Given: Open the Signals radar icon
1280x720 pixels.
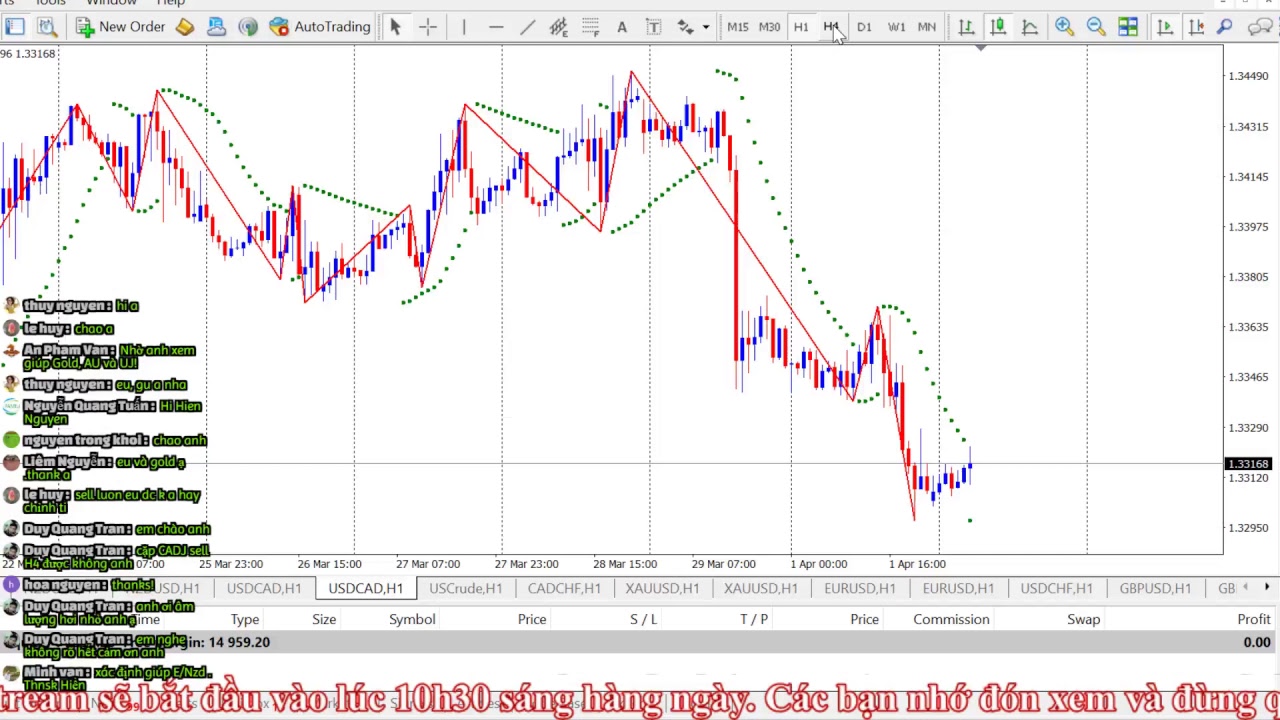Looking at the screenshot, I should click(x=248, y=27).
